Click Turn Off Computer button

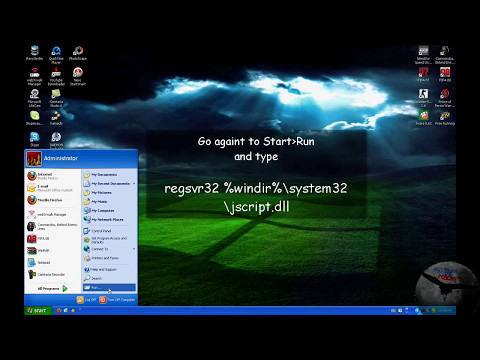coord(117,300)
